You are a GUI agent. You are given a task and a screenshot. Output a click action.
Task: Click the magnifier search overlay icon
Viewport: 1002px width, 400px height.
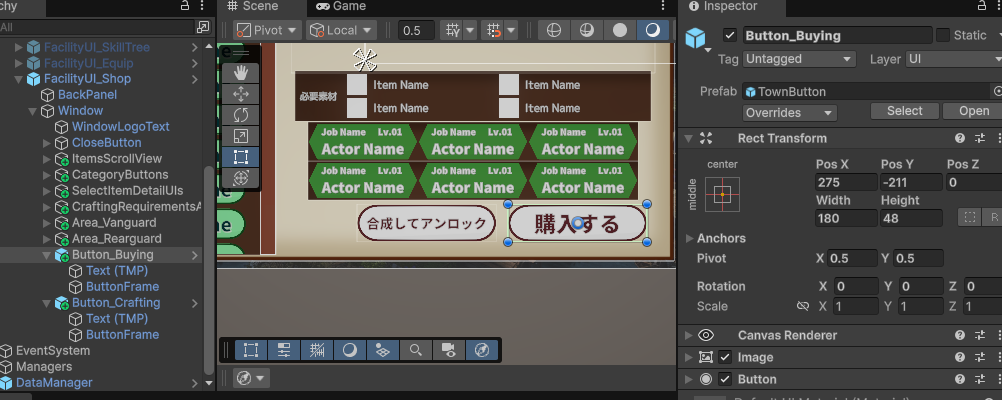point(415,350)
